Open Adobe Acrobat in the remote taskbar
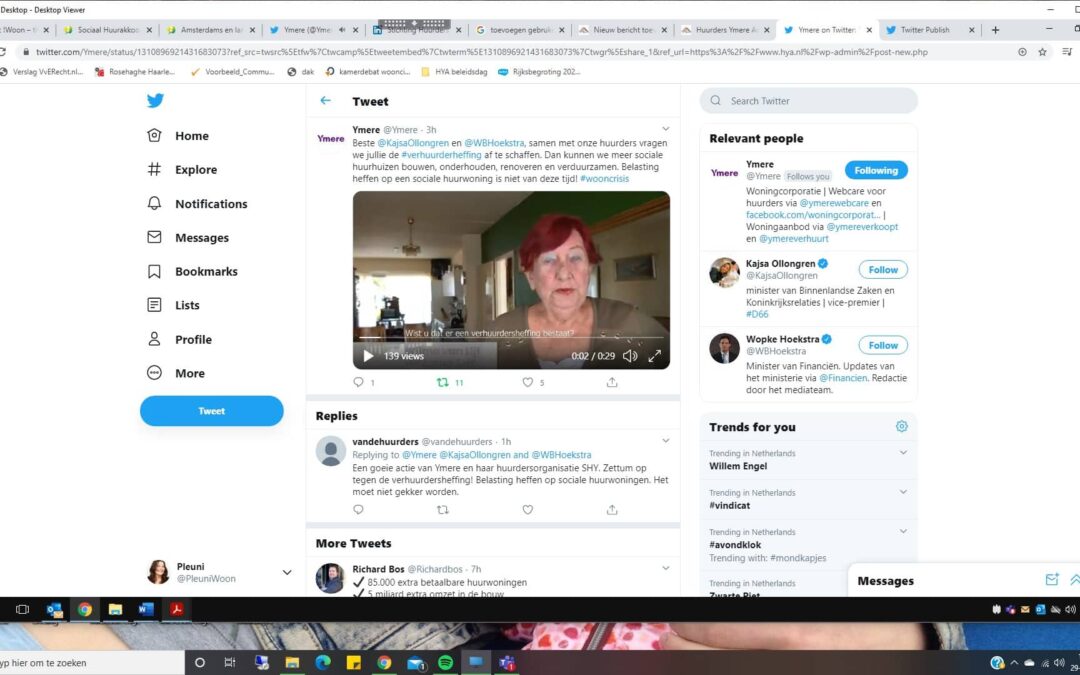1080x675 pixels. [x=176, y=610]
